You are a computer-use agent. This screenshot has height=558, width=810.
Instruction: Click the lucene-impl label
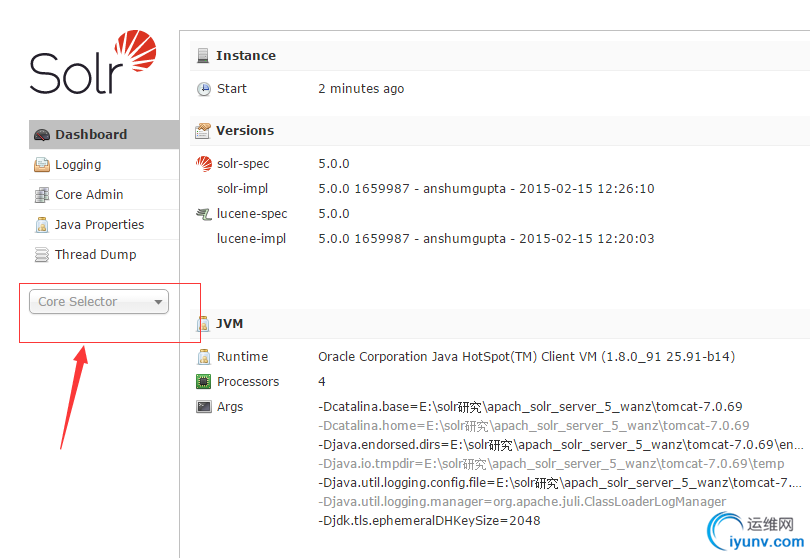click(x=251, y=239)
